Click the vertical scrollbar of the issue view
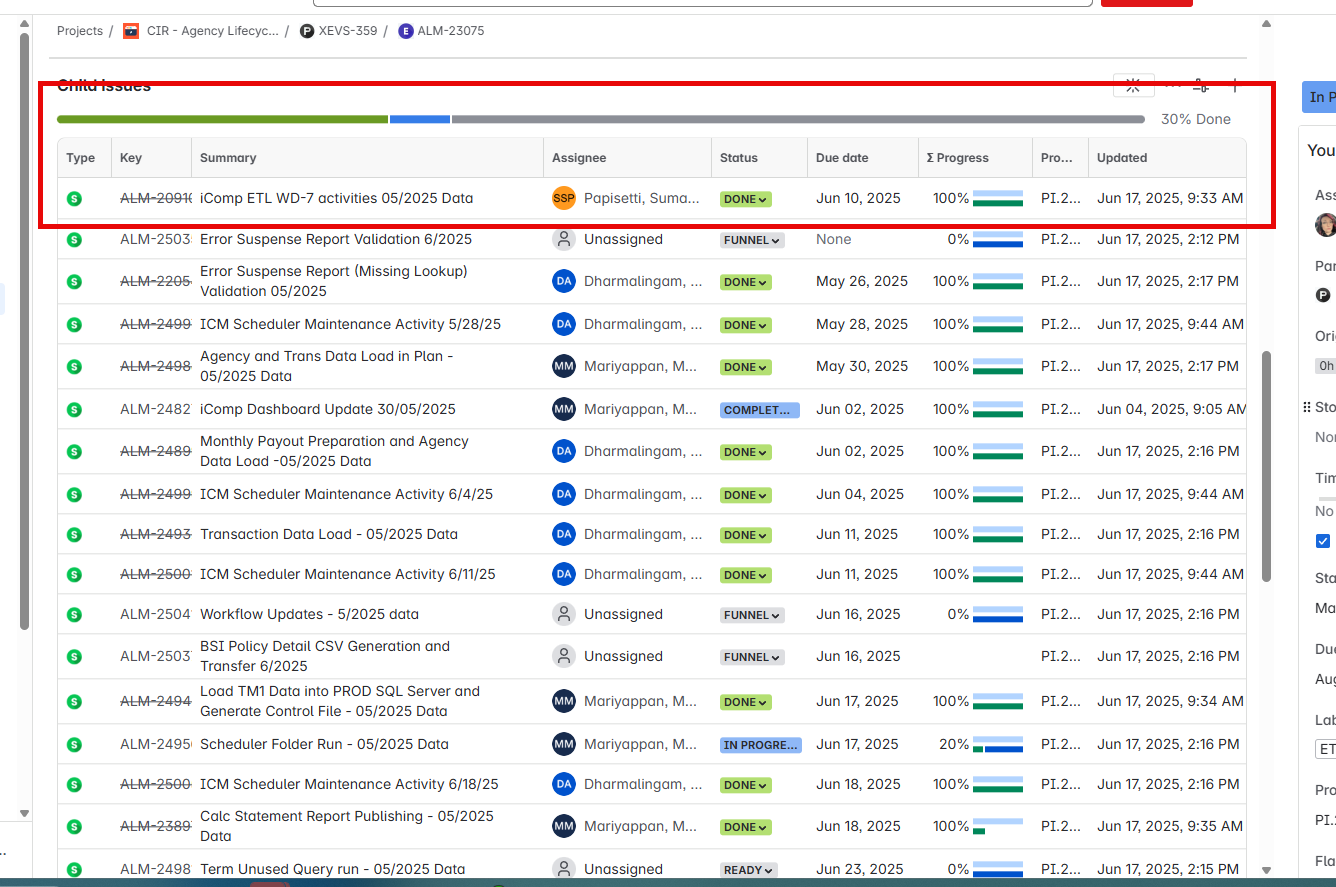Screen dimensions: 1336x887 click(1267, 465)
